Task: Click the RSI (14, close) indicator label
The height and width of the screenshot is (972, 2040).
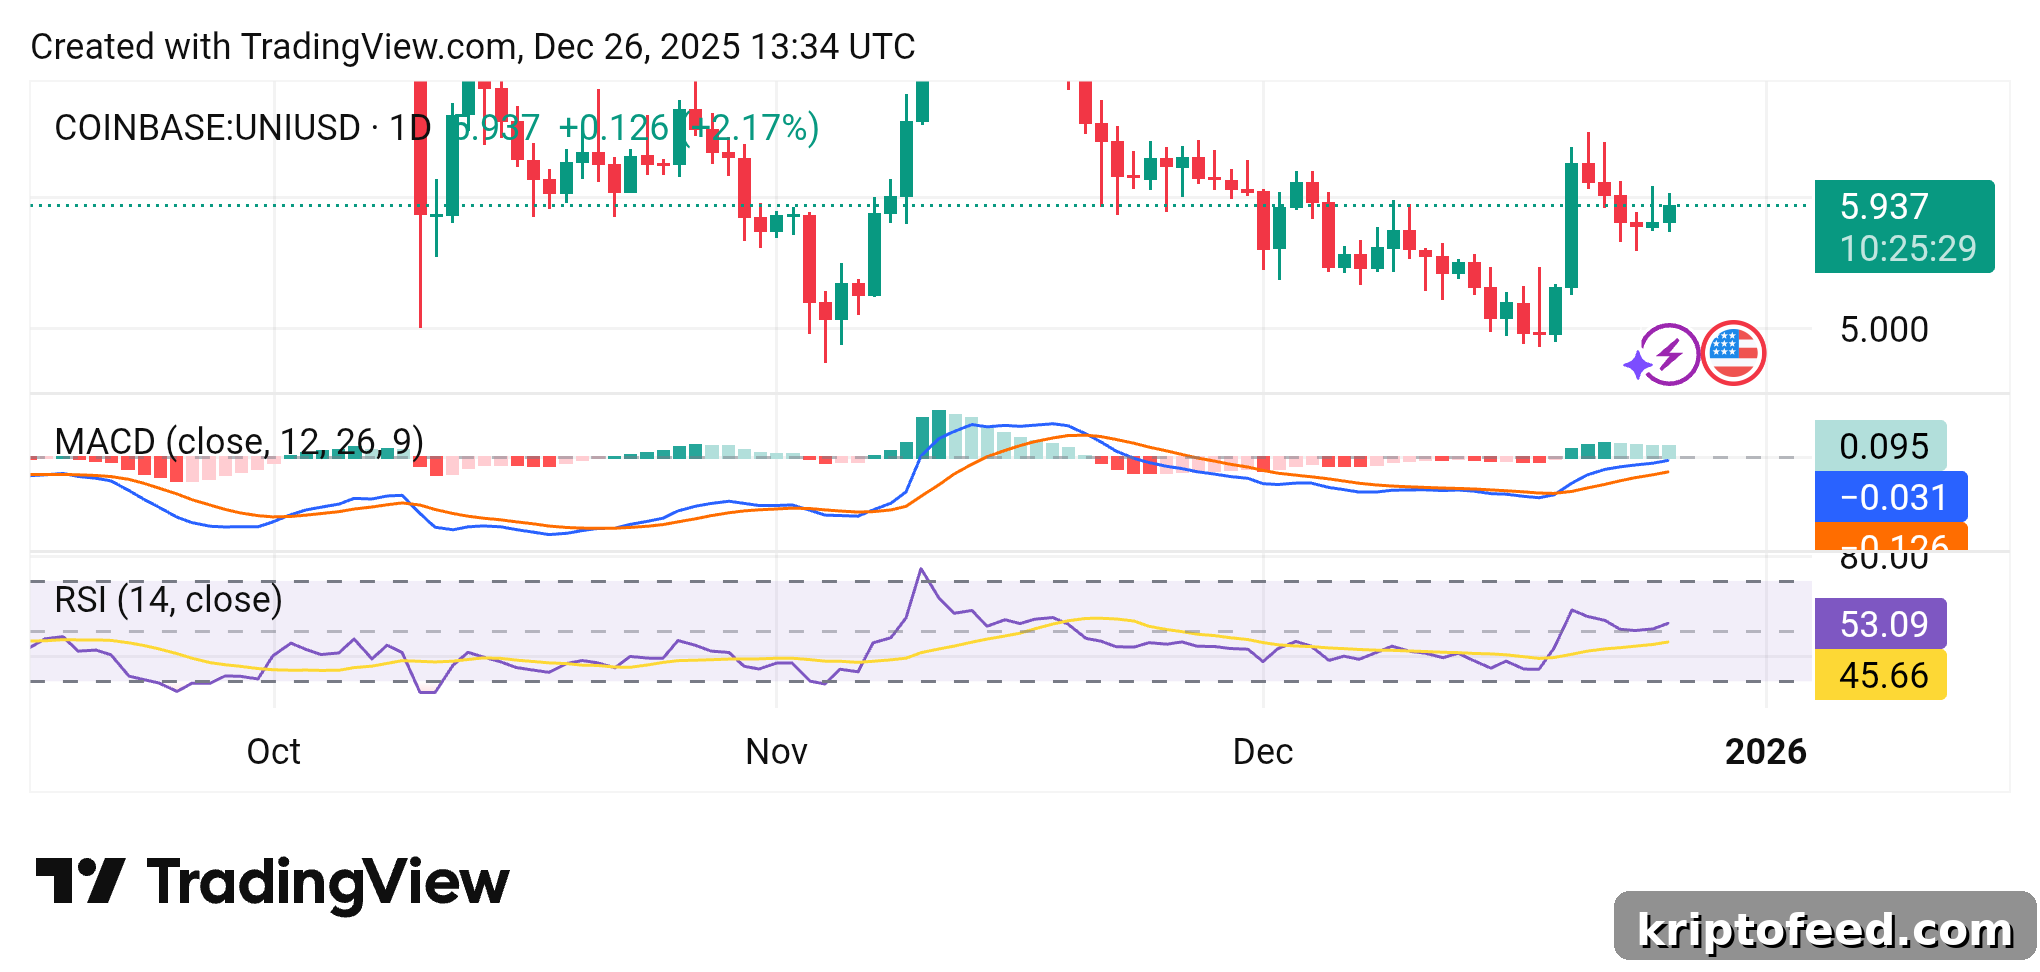Action: [x=169, y=599]
